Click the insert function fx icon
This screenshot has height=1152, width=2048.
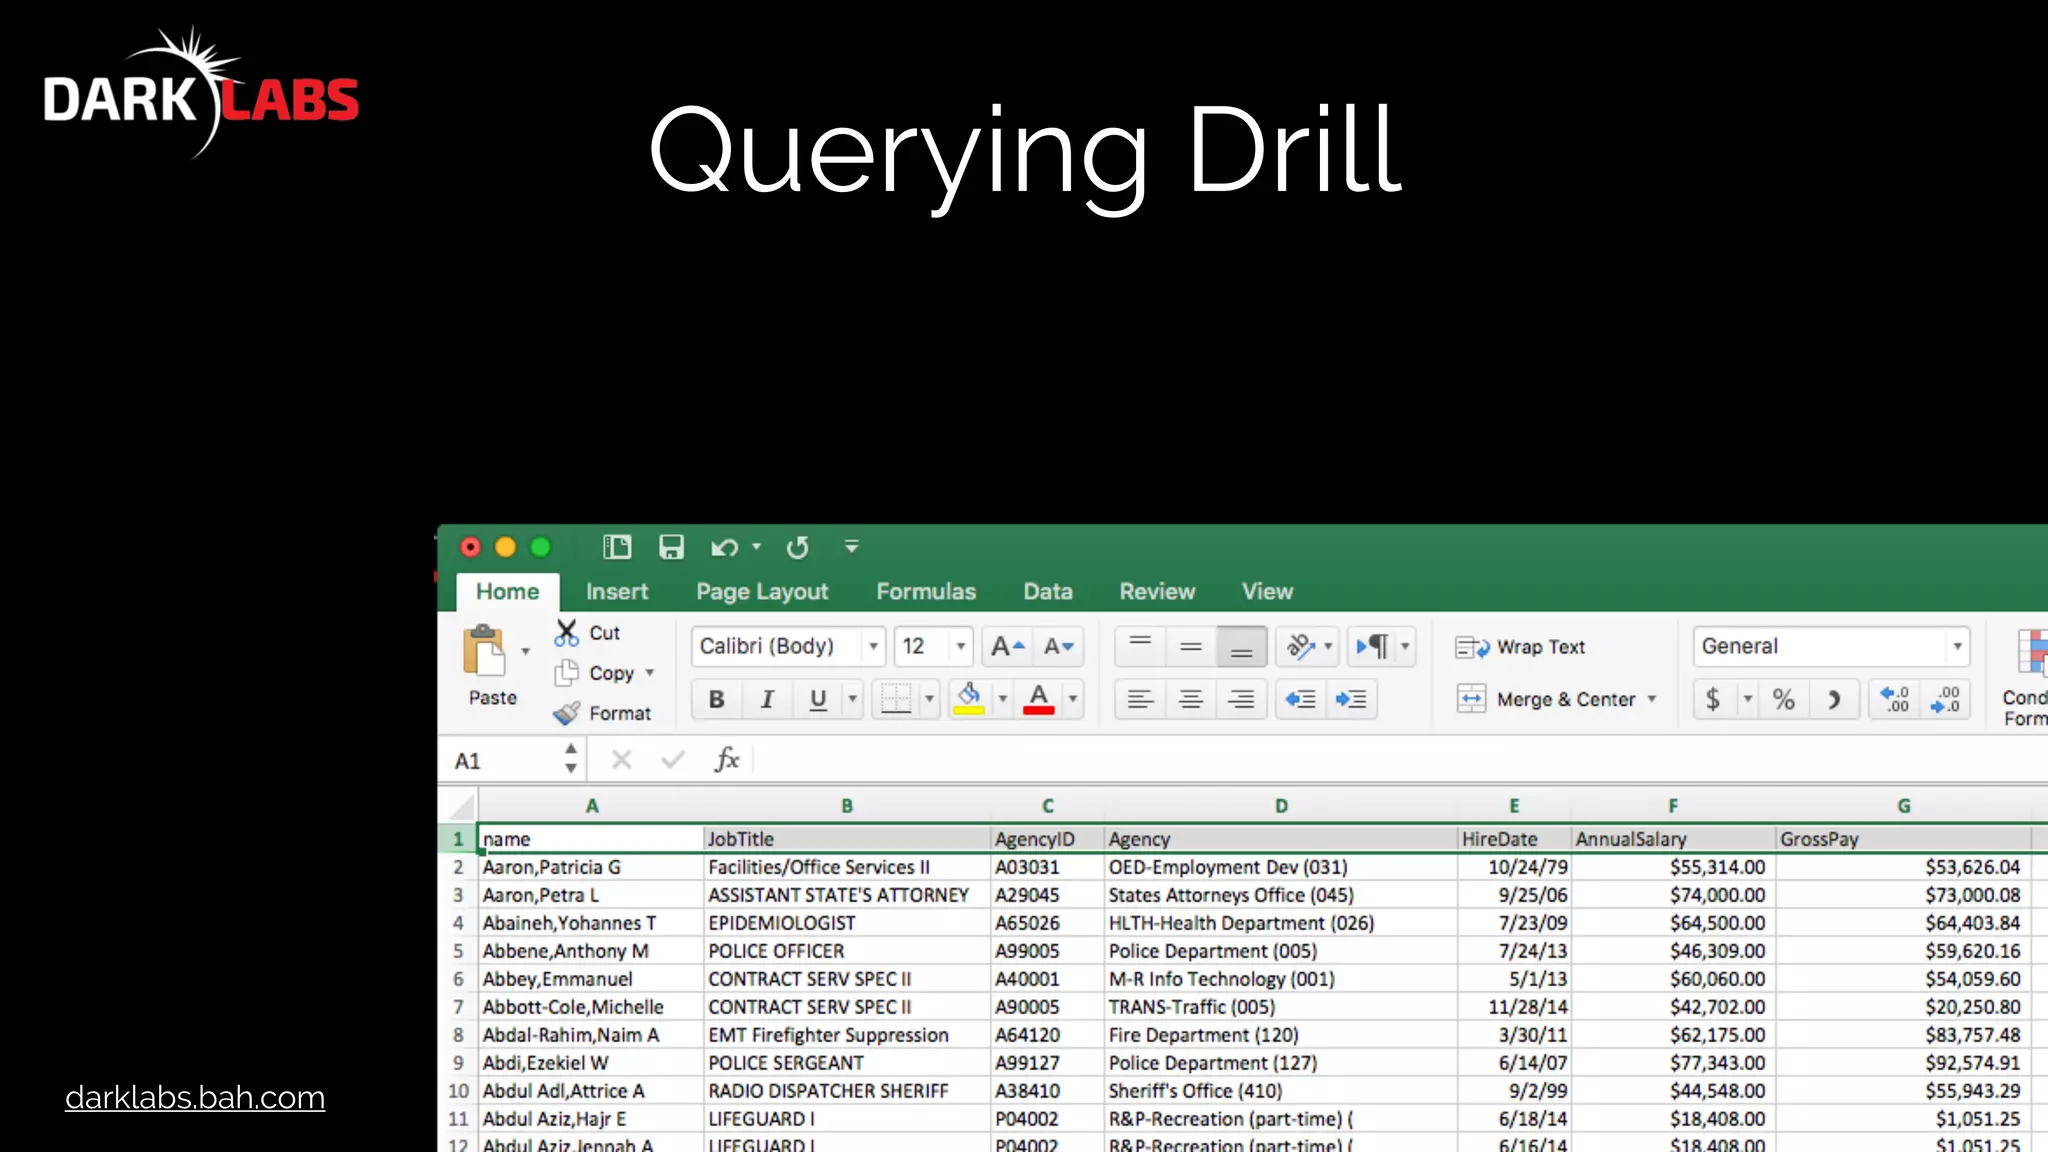727,760
